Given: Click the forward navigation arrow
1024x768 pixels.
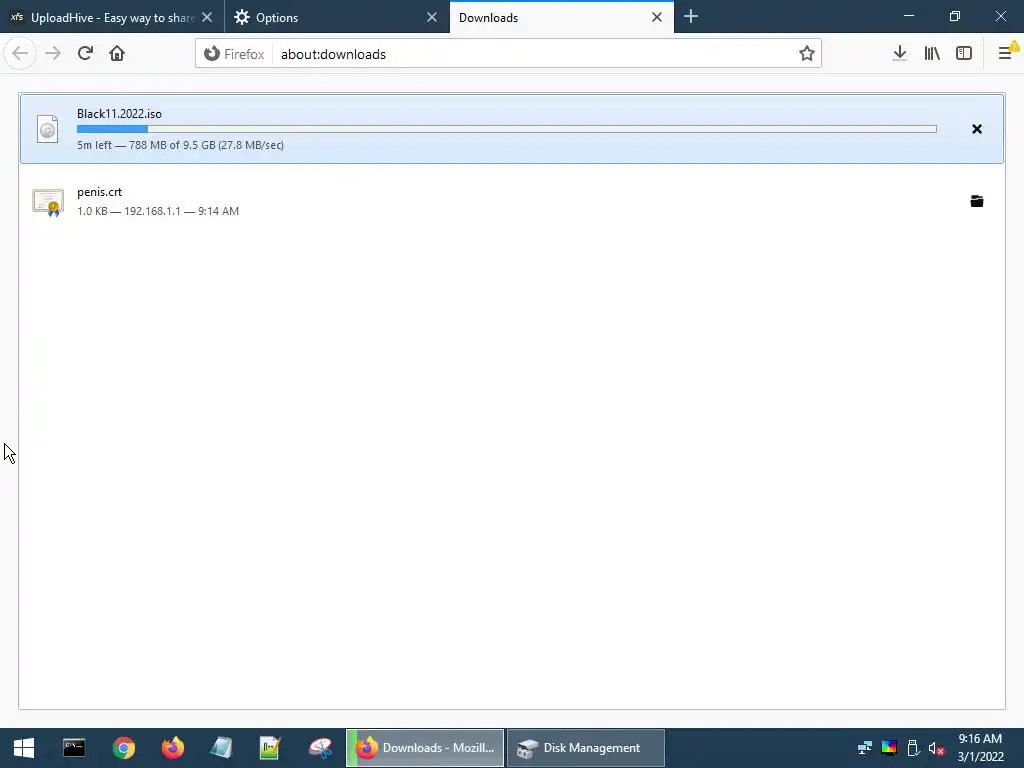Looking at the screenshot, I should point(53,54).
